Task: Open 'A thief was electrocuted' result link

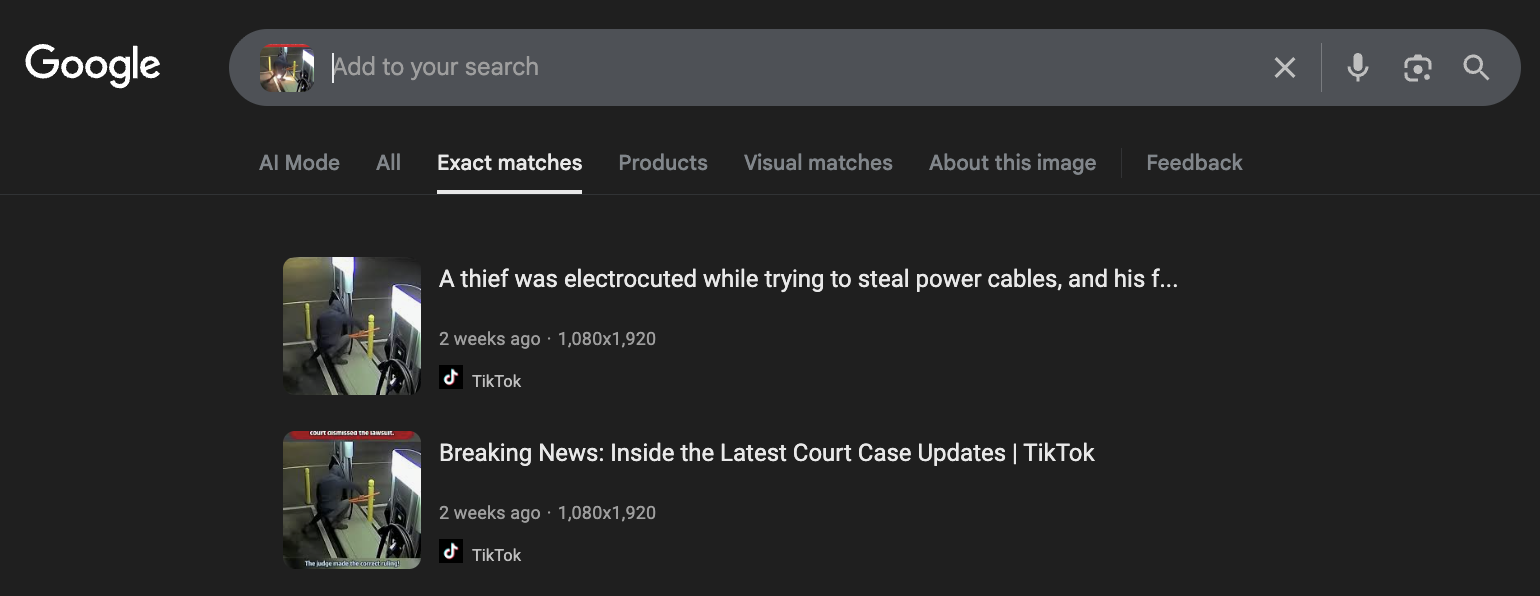Action: point(808,279)
